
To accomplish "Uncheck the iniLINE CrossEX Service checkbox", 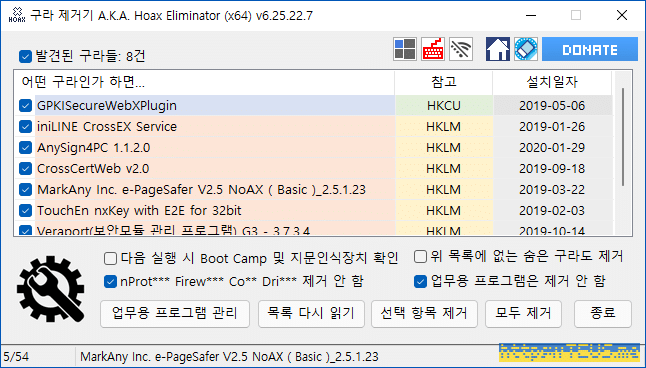I will [x=26, y=127].
